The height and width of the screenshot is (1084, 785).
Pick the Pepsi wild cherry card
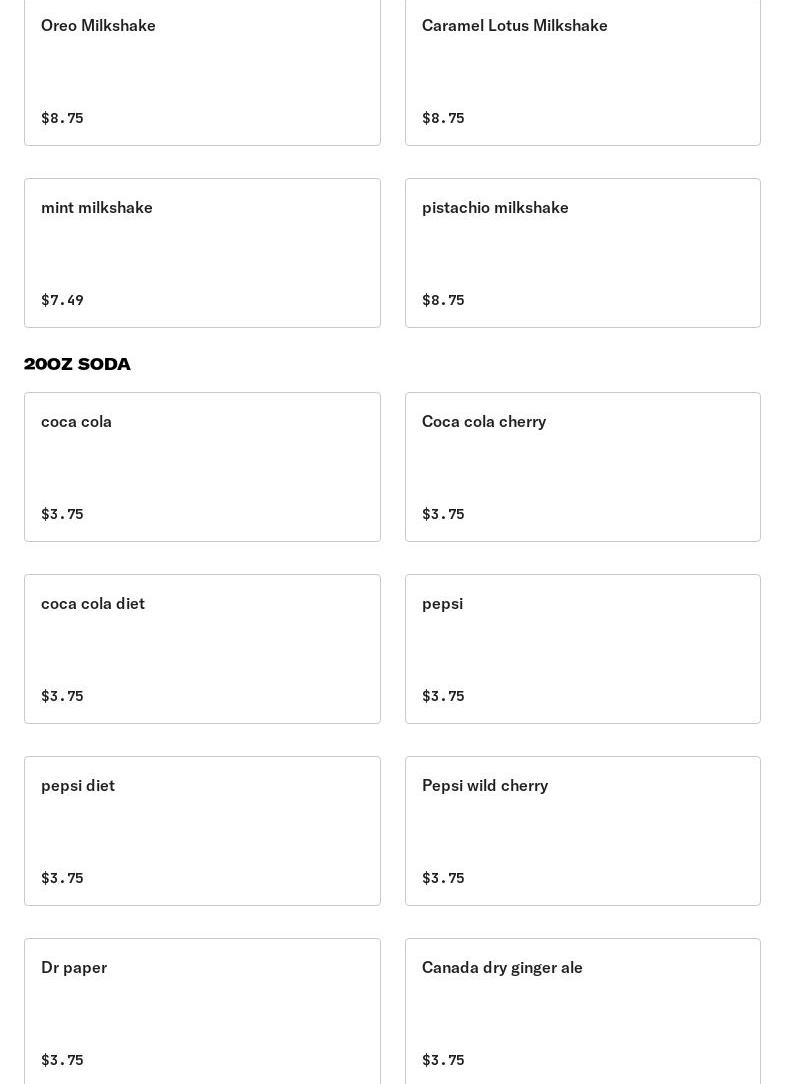click(582, 831)
